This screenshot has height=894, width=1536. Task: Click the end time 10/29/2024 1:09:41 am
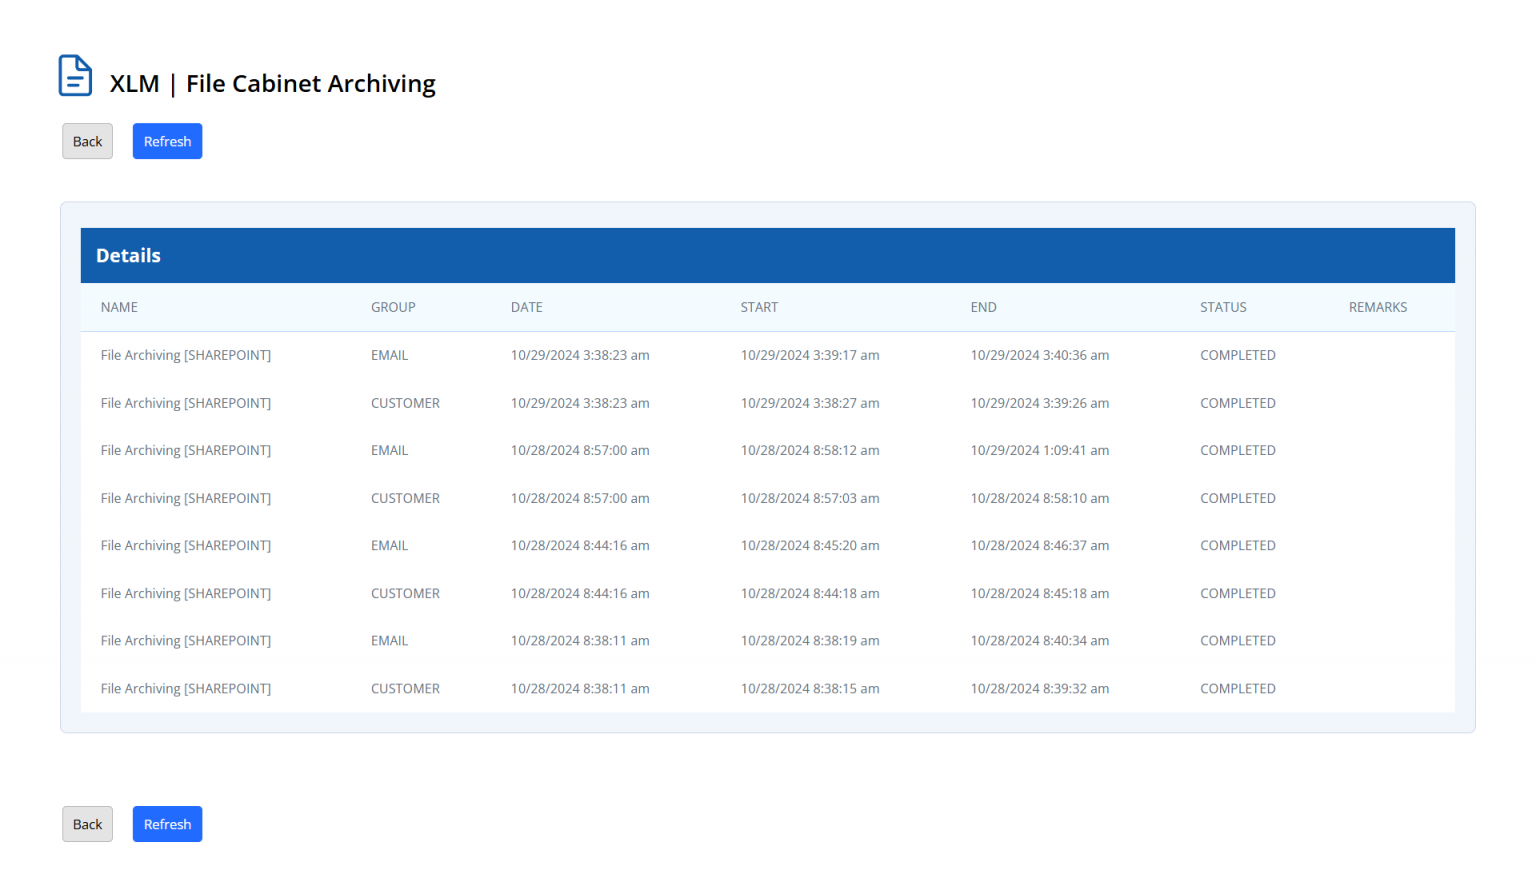[1039, 451]
